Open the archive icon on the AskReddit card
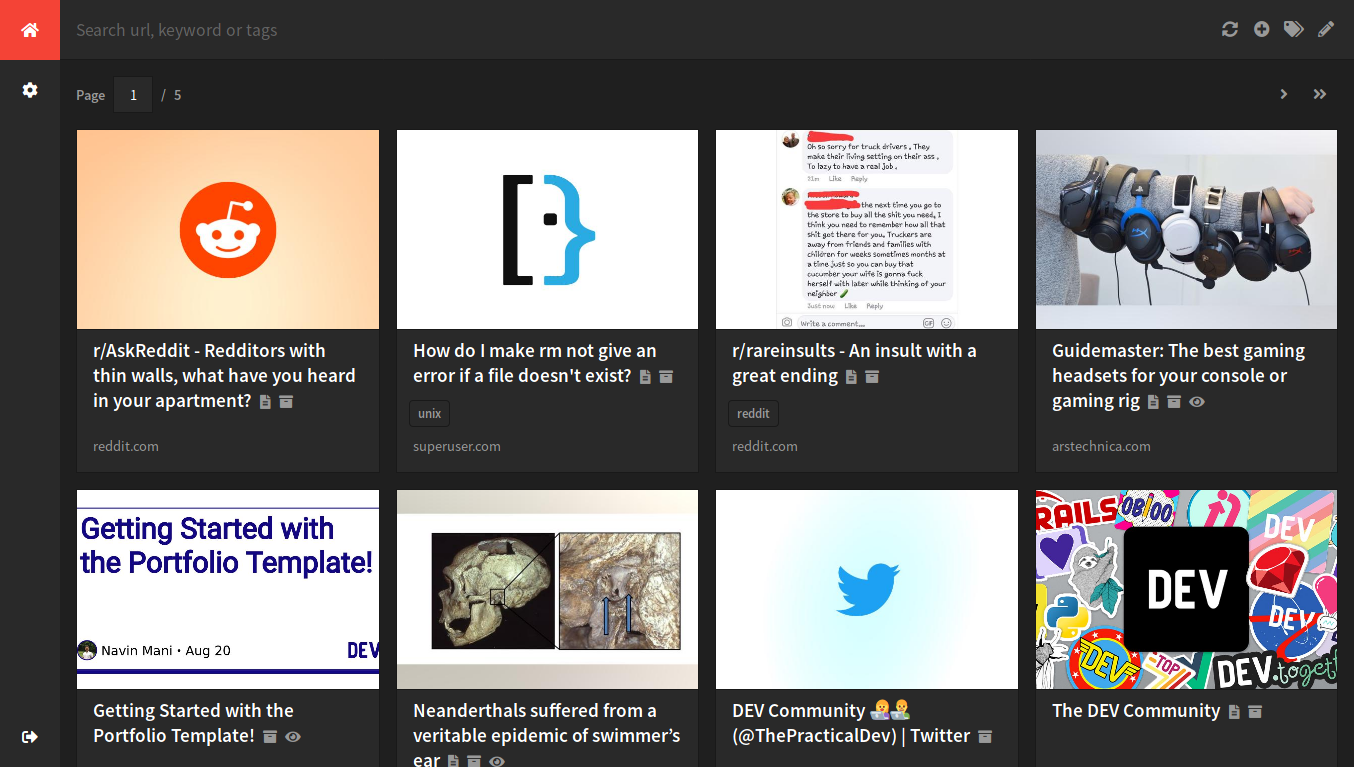1354x767 pixels. point(286,401)
